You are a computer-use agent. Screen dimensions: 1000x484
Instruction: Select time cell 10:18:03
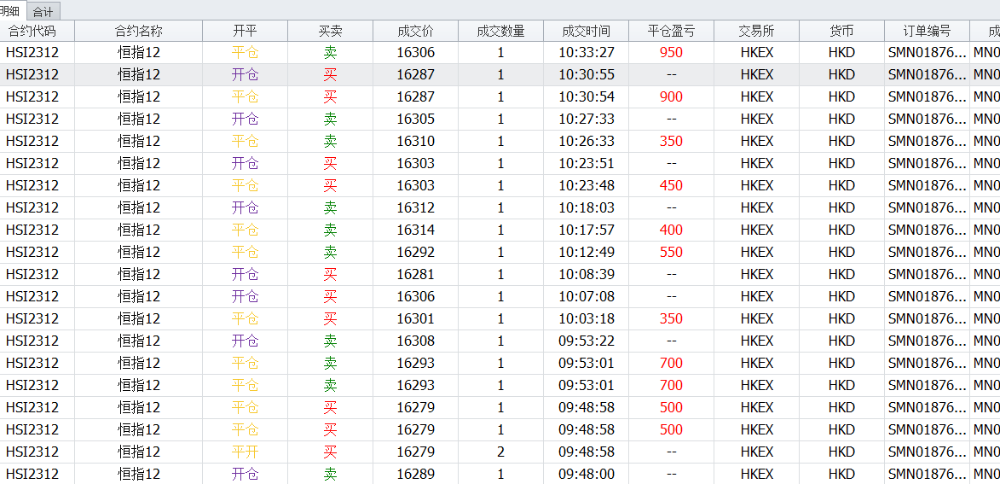587,208
